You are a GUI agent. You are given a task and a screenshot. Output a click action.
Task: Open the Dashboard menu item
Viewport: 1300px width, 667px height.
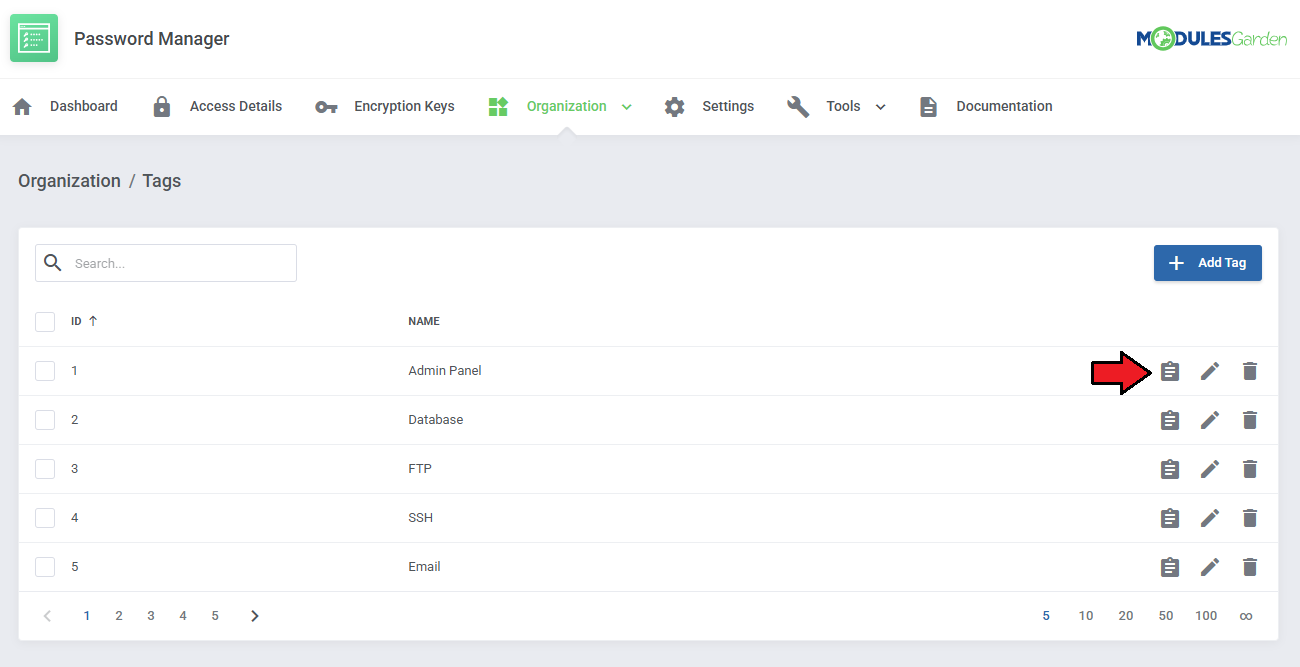pos(84,106)
